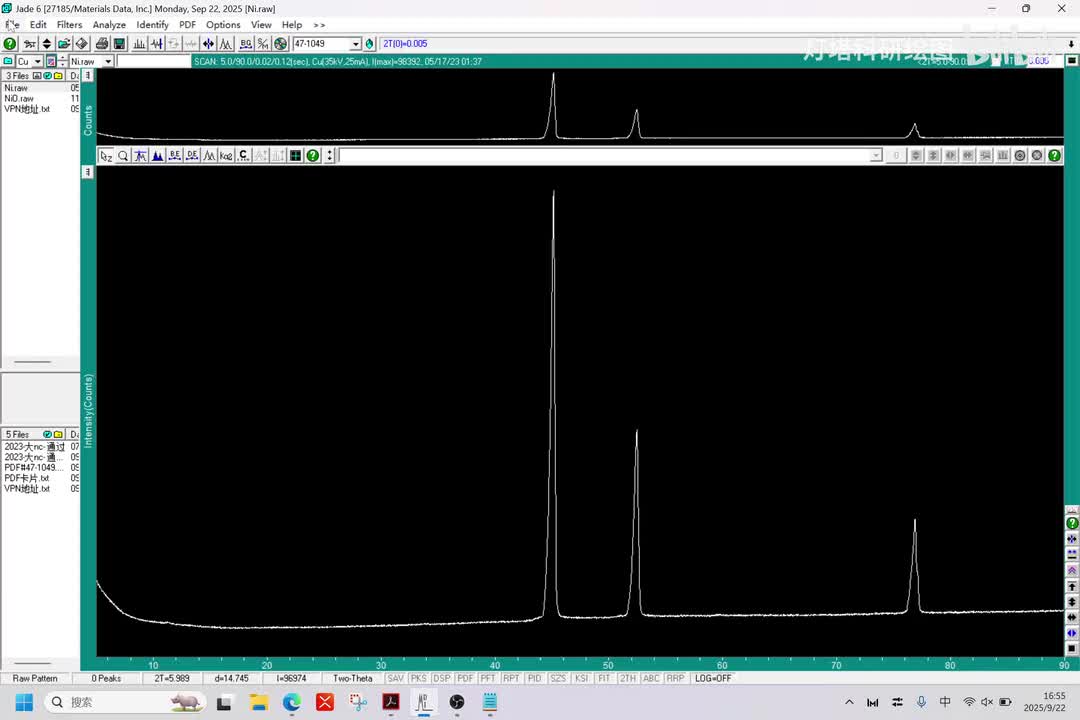Click the green help icon at chart toolbar end

1055,156
